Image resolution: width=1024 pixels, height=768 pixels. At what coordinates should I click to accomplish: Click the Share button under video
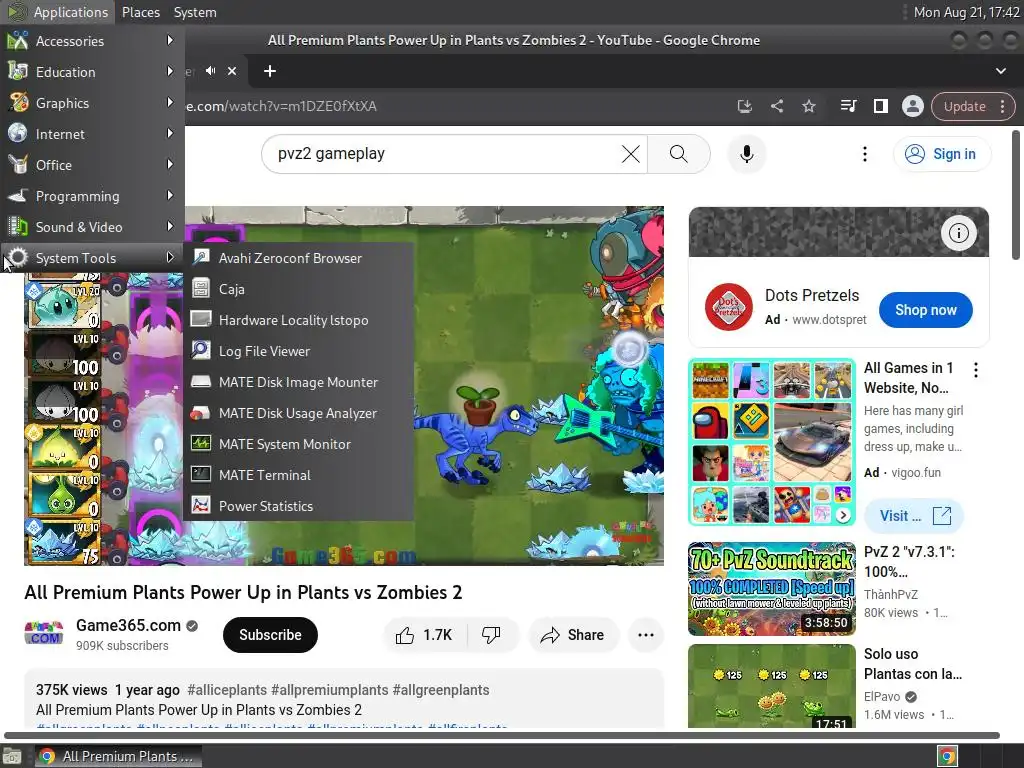(573, 635)
